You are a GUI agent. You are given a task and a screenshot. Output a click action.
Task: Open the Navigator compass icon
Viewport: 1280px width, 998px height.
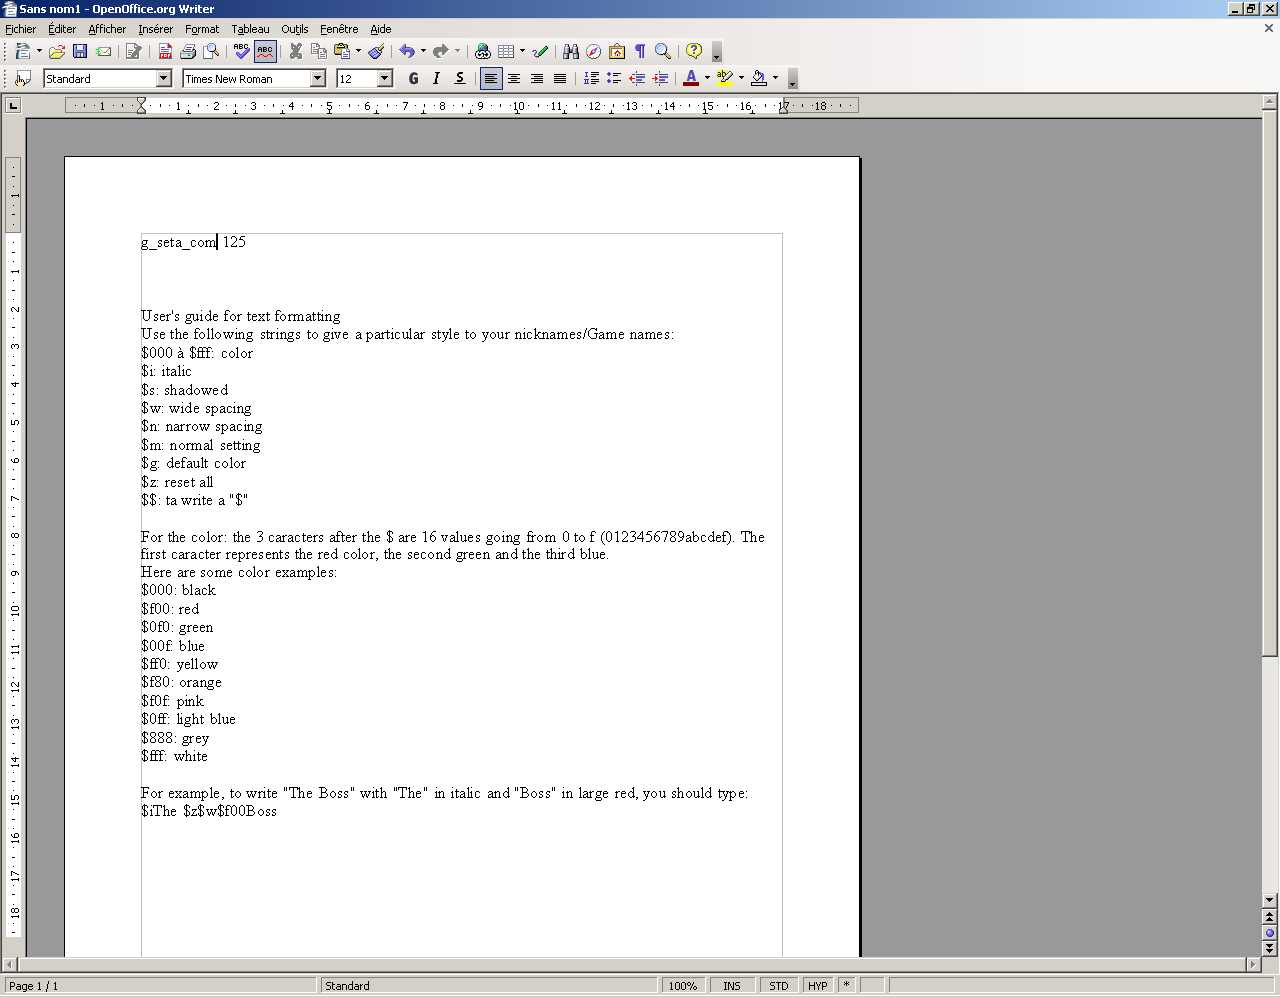point(594,51)
